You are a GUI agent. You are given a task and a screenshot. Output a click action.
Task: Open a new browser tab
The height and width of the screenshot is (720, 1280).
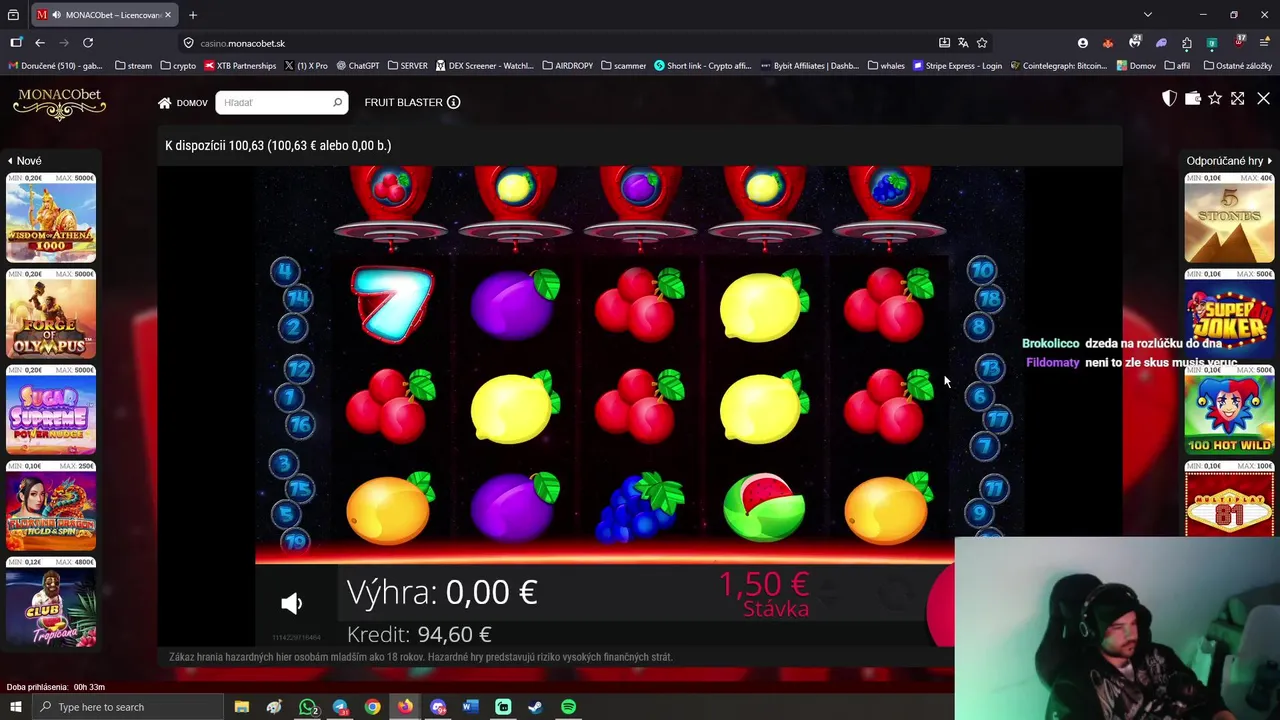pyautogui.click(x=193, y=15)
